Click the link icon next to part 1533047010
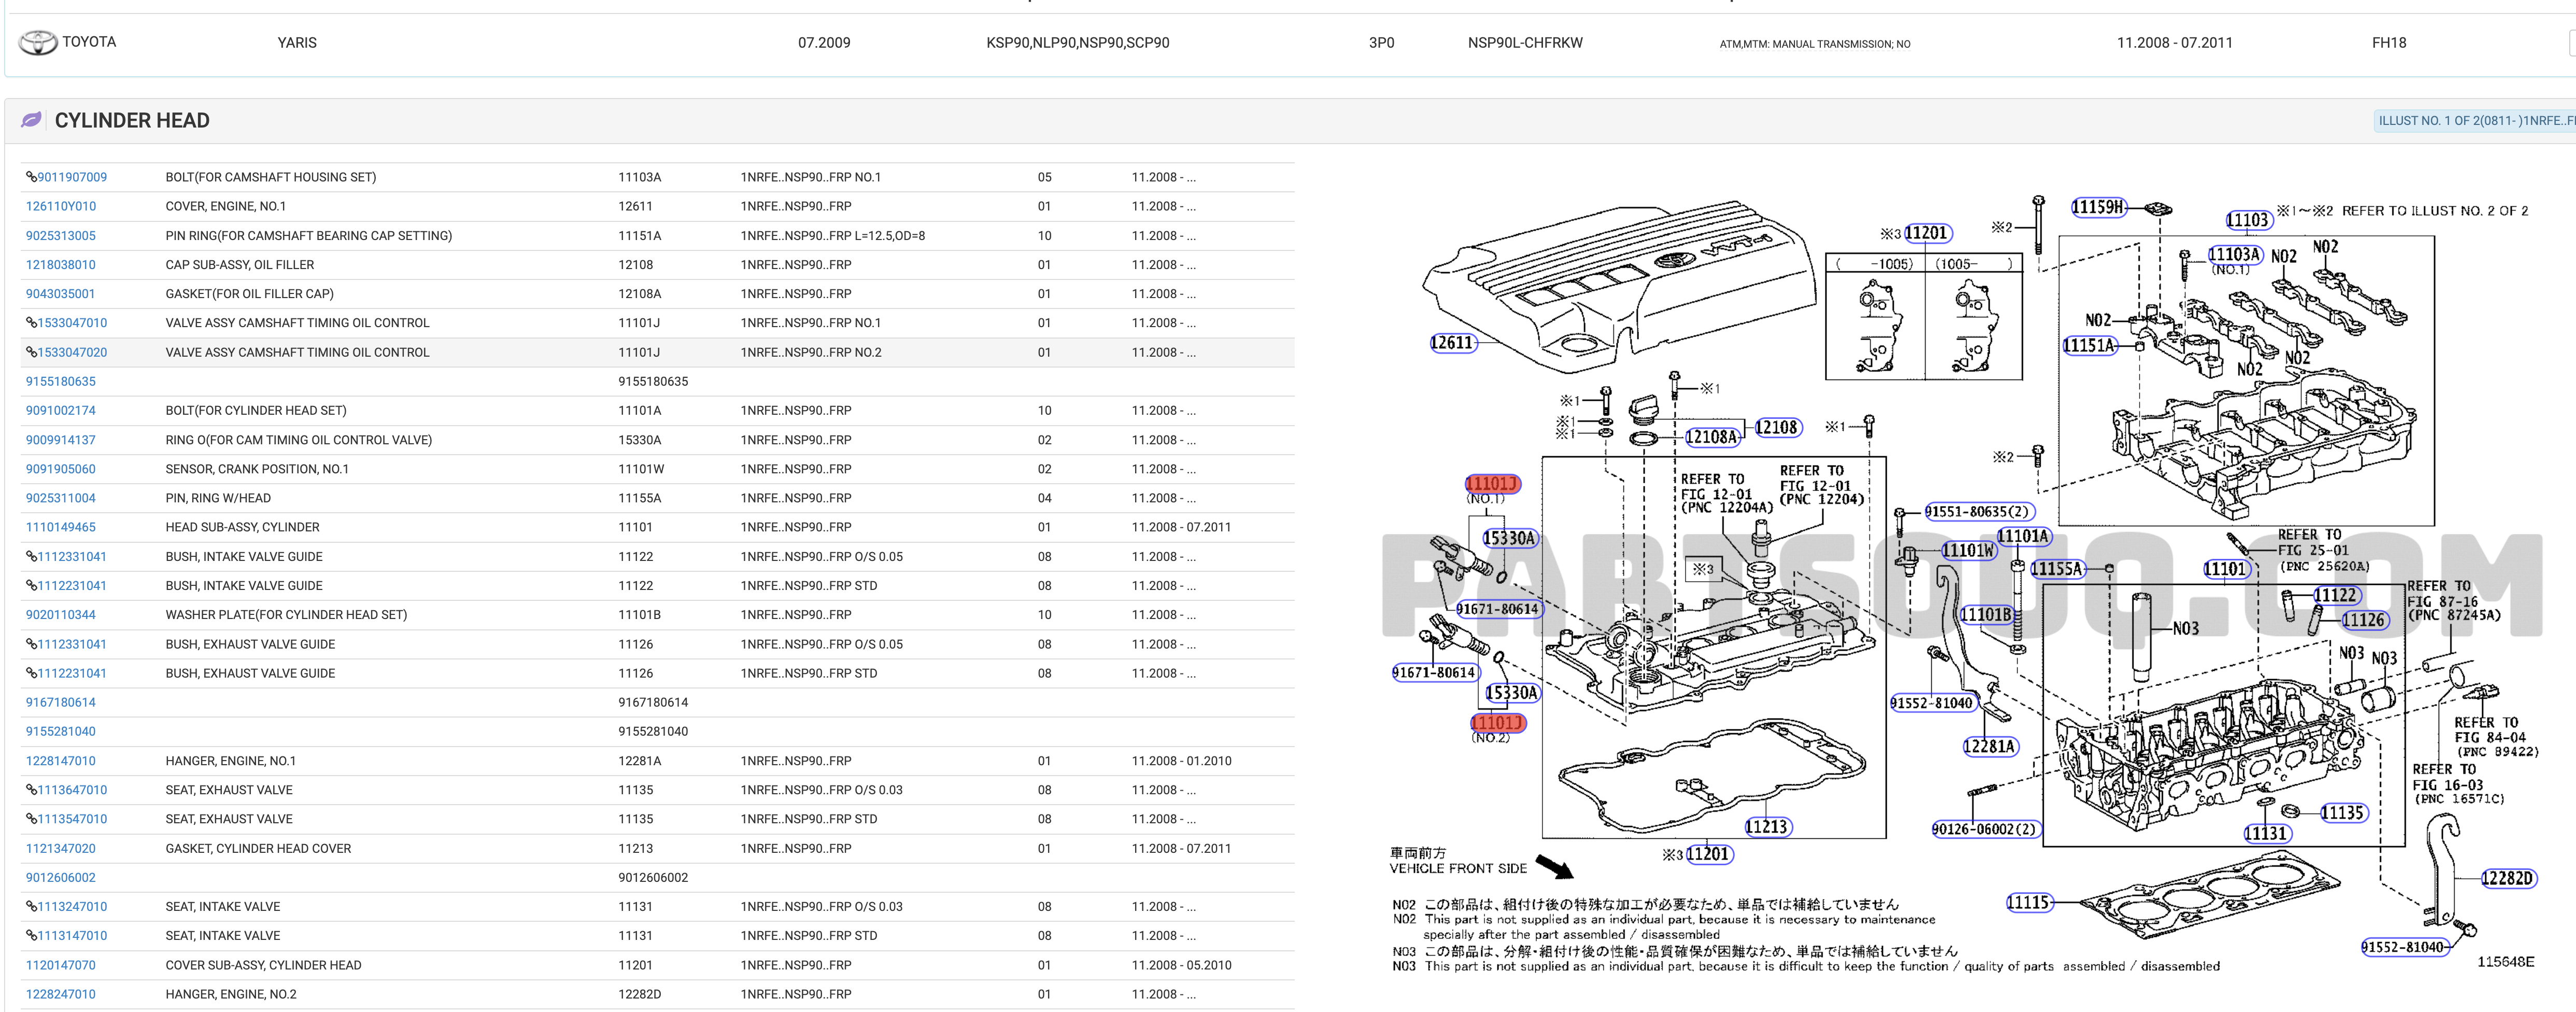Screen dimensions: 2576x1012 31,322
